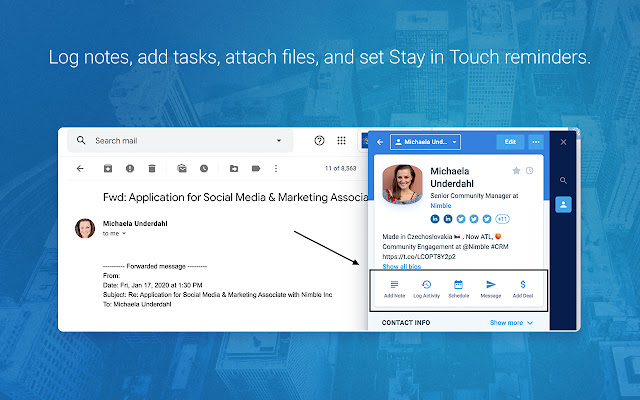640x400 pixels.
Task: Toggle Stay in Touch reminder clock
Action: (529, 171)
